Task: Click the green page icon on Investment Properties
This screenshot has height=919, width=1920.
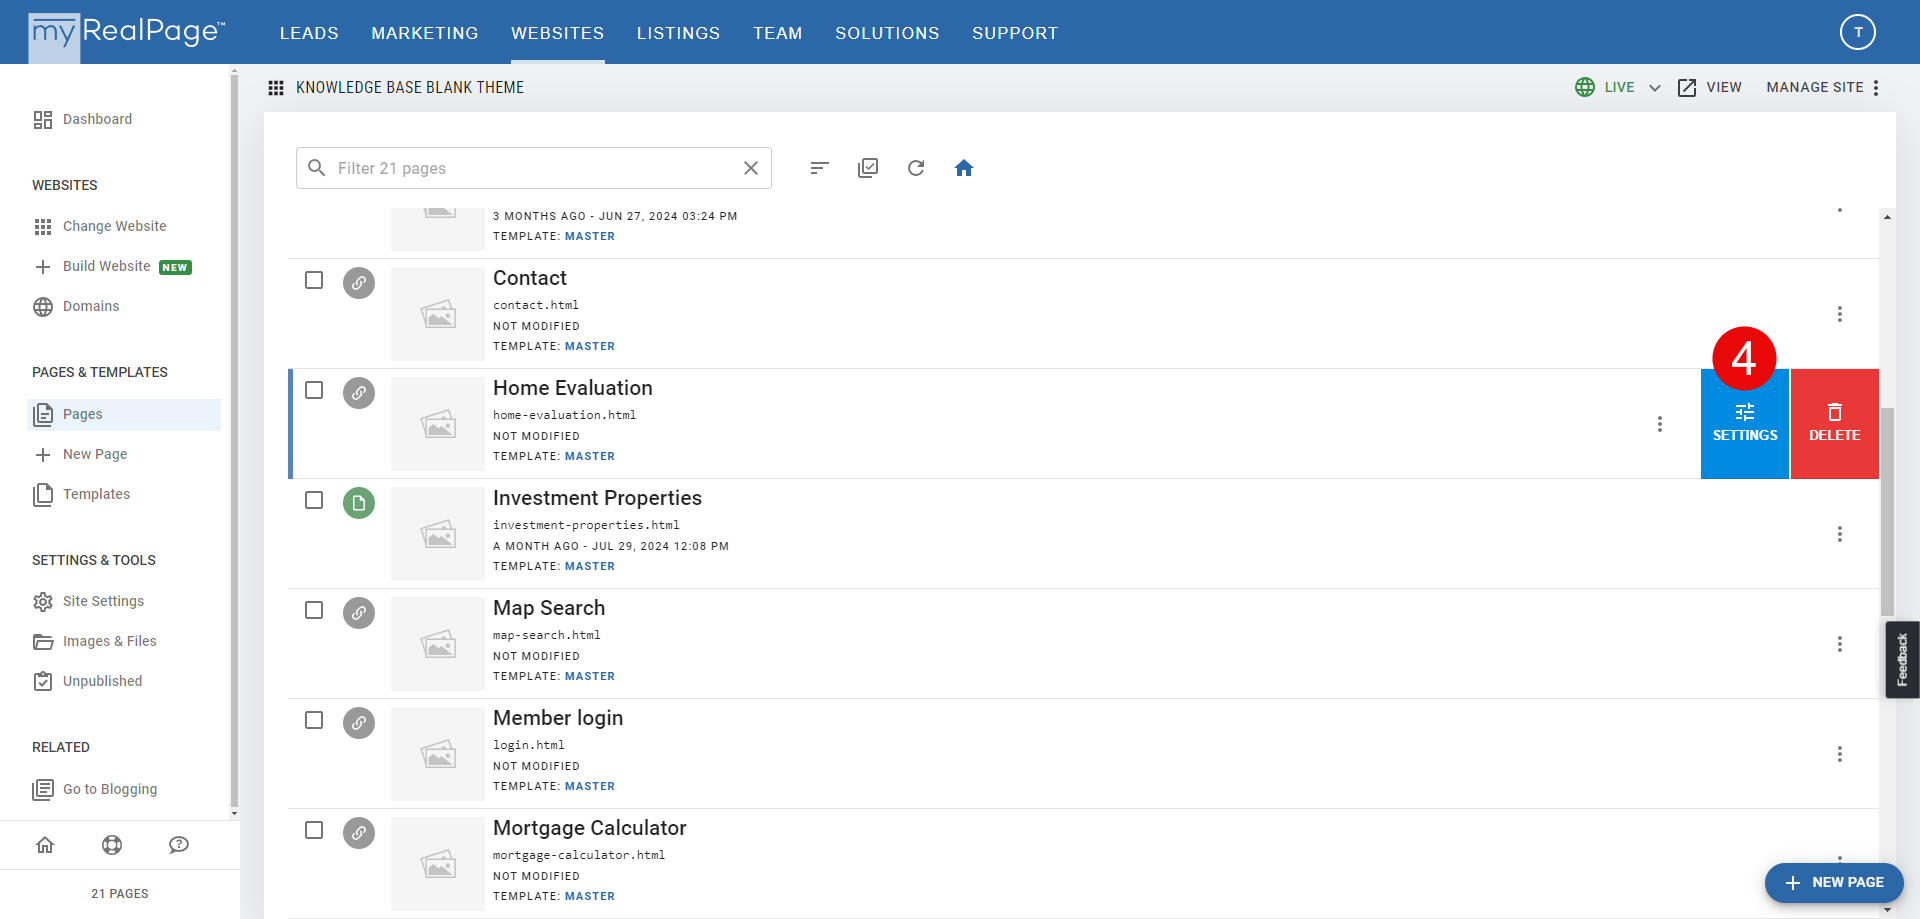Action: click(359, 503)
